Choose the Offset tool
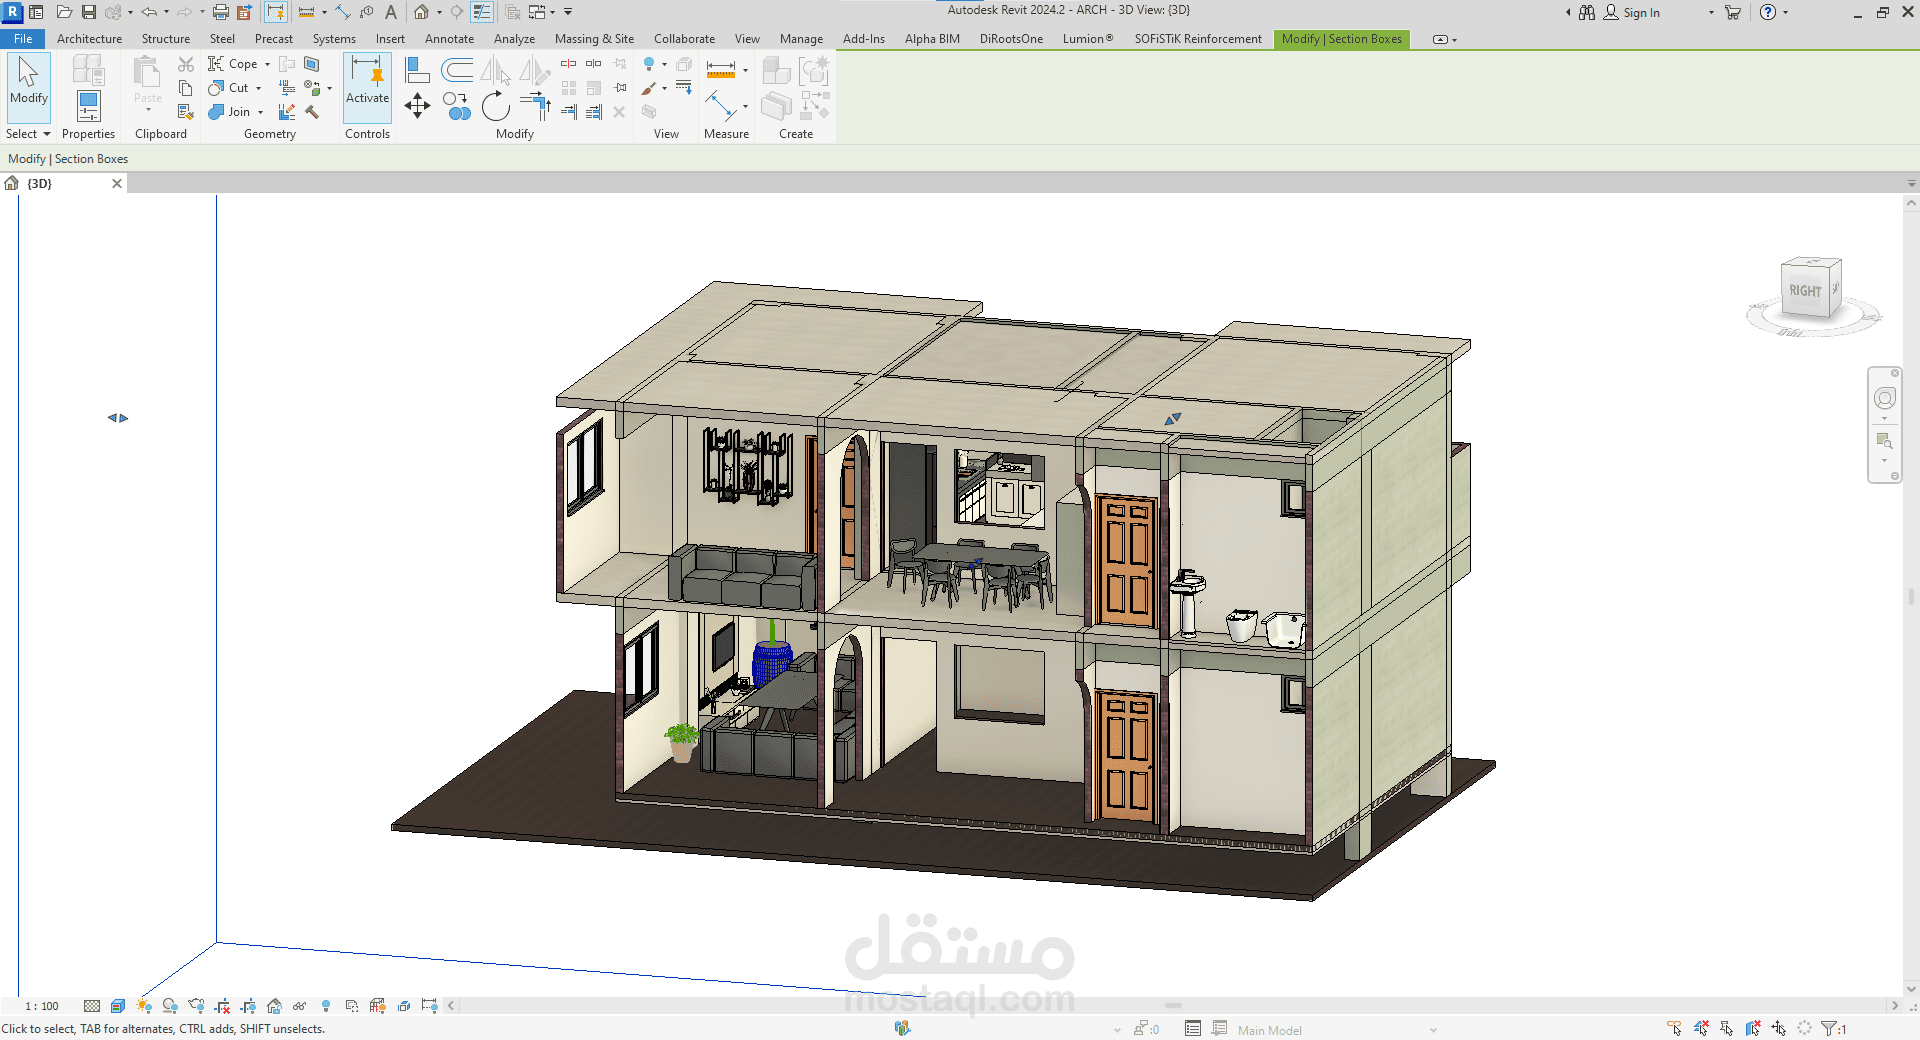Viewport: 1920px width, 1040px height. 457,70
